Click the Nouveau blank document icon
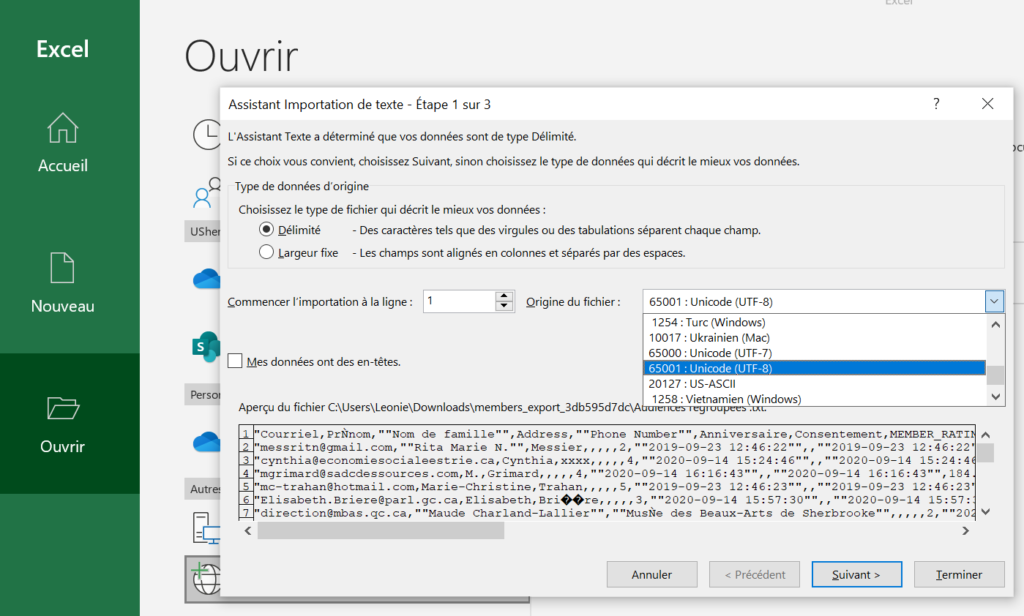 click(x=62, y=267)
